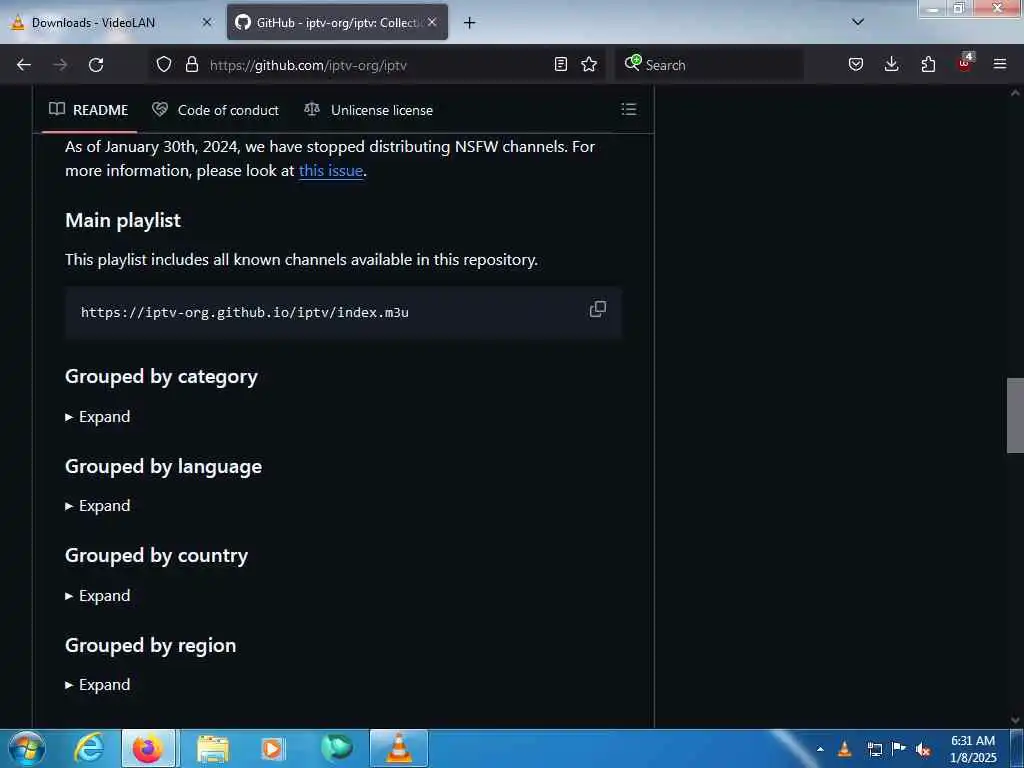The height and width of the screenshot is (768, 1024).
Task: Click the index.m3u playlist URL text
Action: click(245, 312)
